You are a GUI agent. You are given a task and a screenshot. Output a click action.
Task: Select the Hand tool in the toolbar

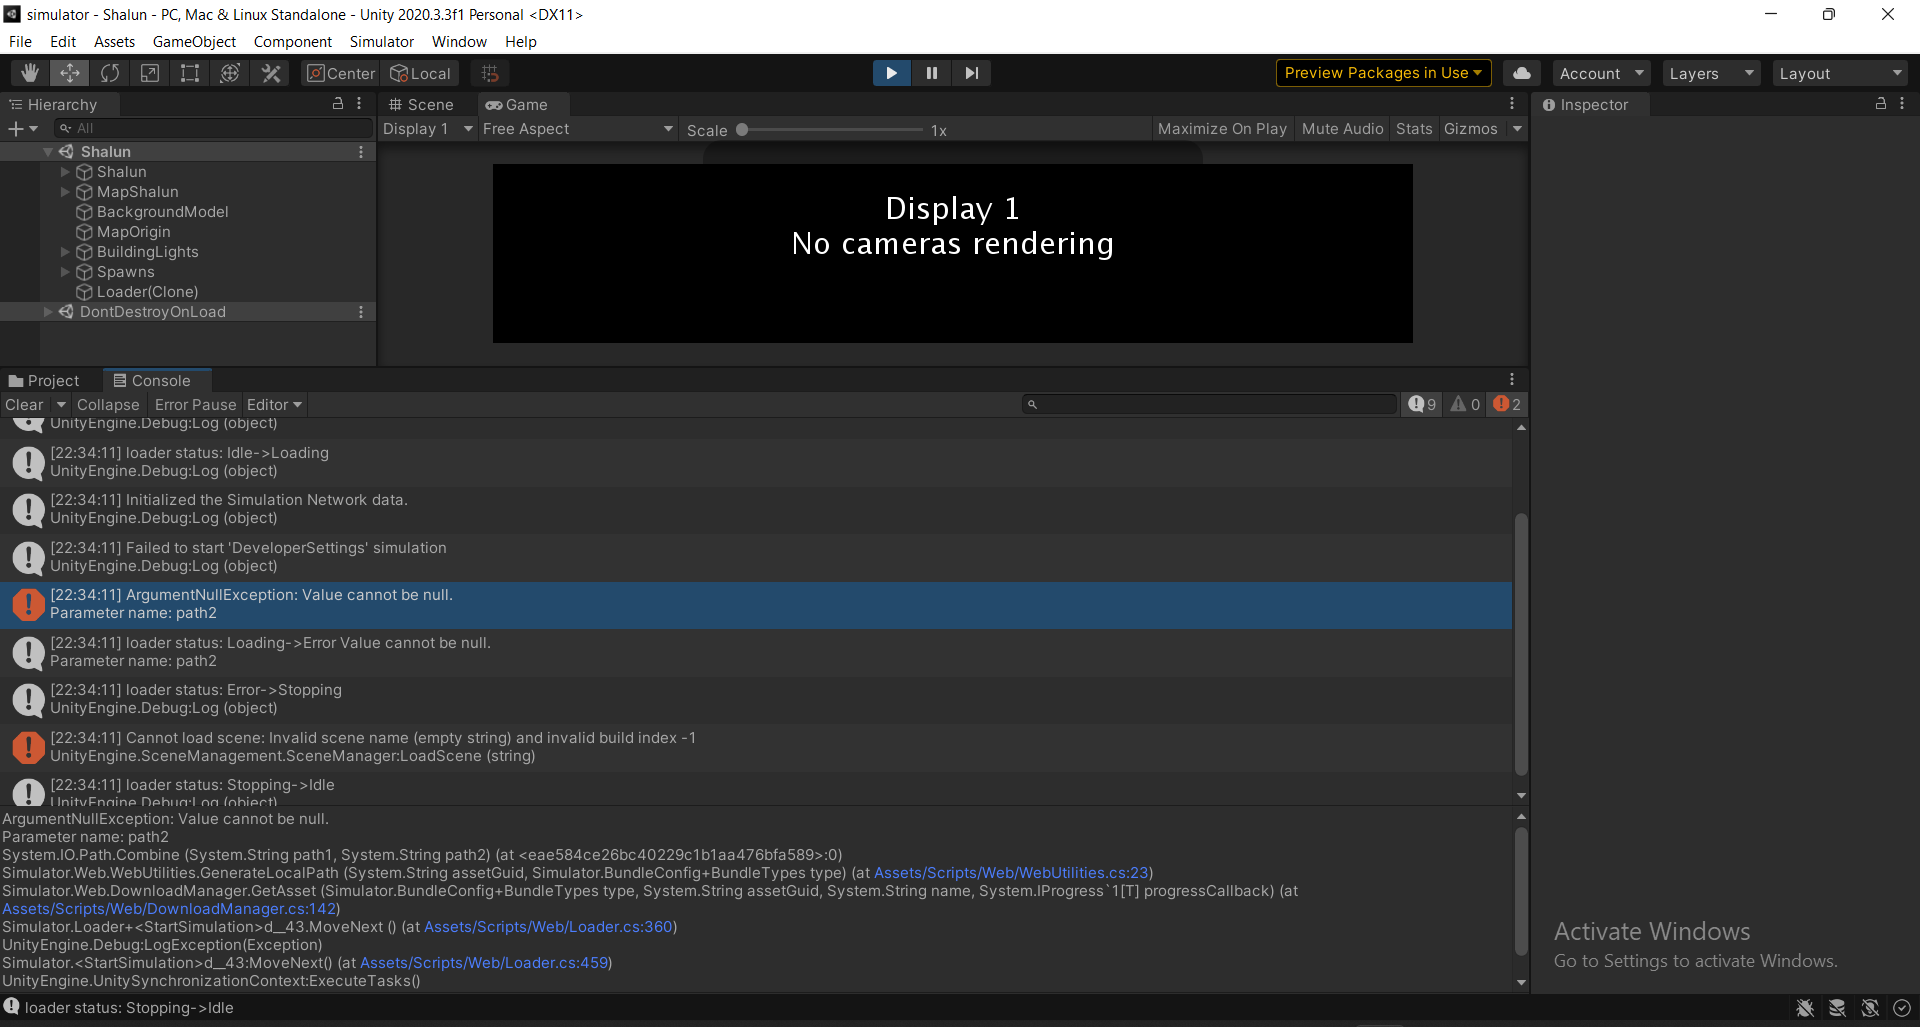[x=28, y=72]
